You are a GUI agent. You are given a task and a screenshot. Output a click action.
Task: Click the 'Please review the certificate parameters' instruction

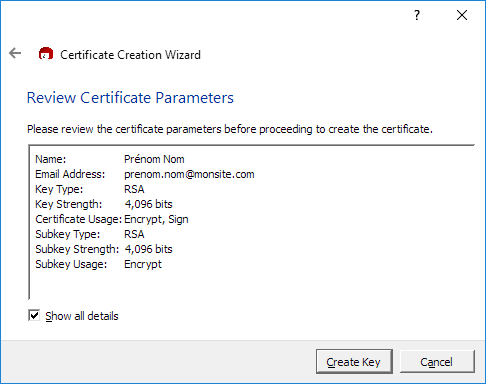point(230,129)
